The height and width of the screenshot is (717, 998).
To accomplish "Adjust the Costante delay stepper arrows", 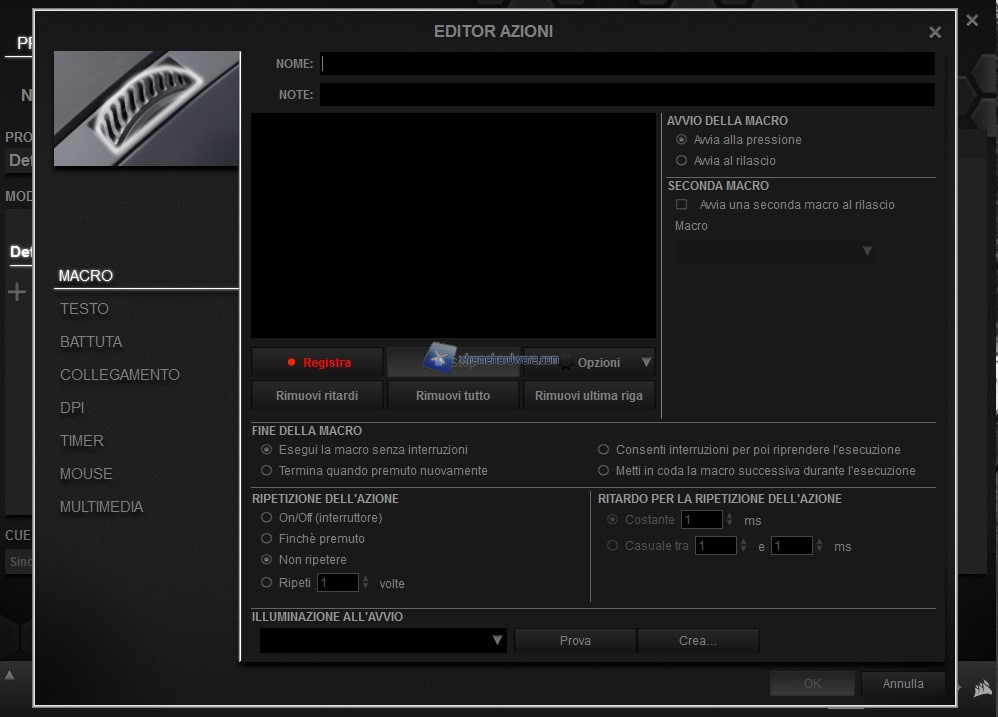I will point(729,520).
